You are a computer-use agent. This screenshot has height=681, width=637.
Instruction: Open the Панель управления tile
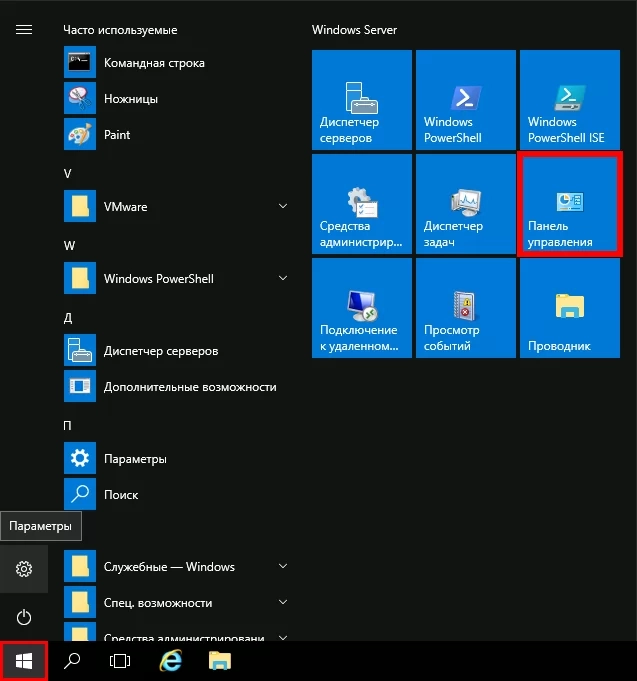[569, 205]
